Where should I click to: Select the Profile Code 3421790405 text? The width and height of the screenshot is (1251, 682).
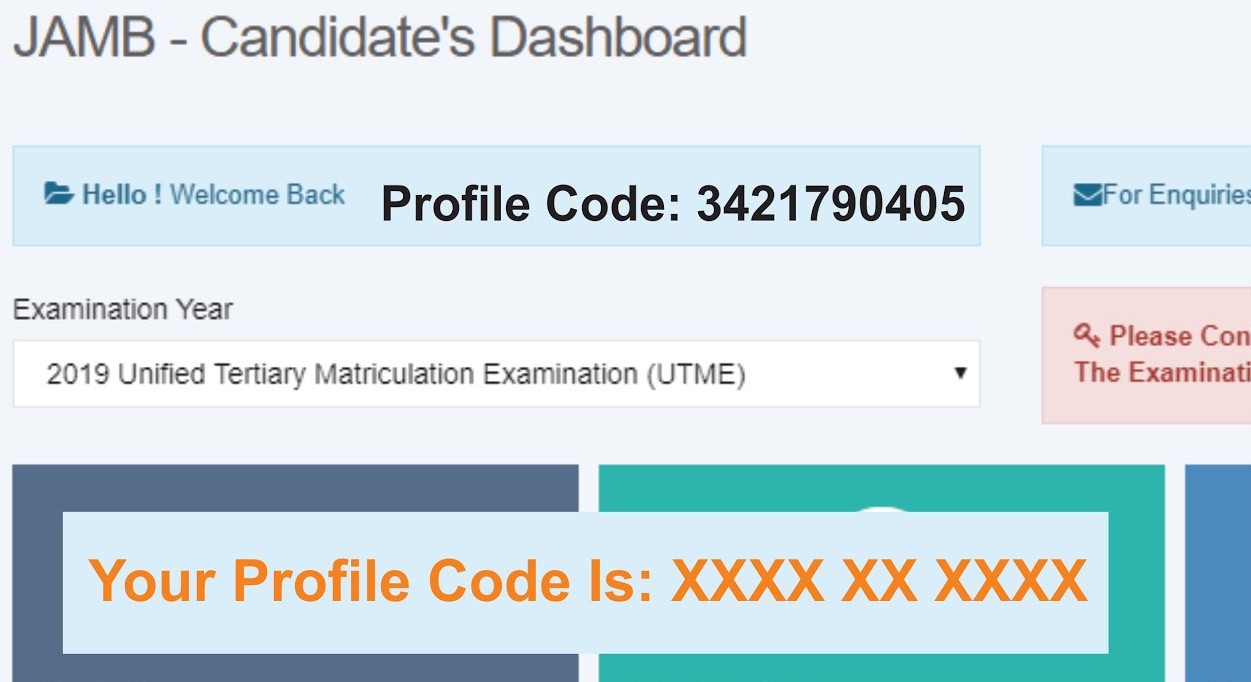(x=672, y=203)
